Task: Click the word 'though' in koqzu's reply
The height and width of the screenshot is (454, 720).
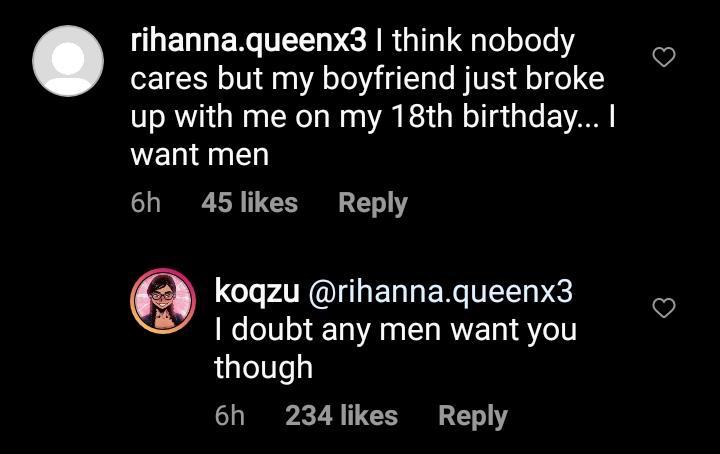Action: click(263, 367)
